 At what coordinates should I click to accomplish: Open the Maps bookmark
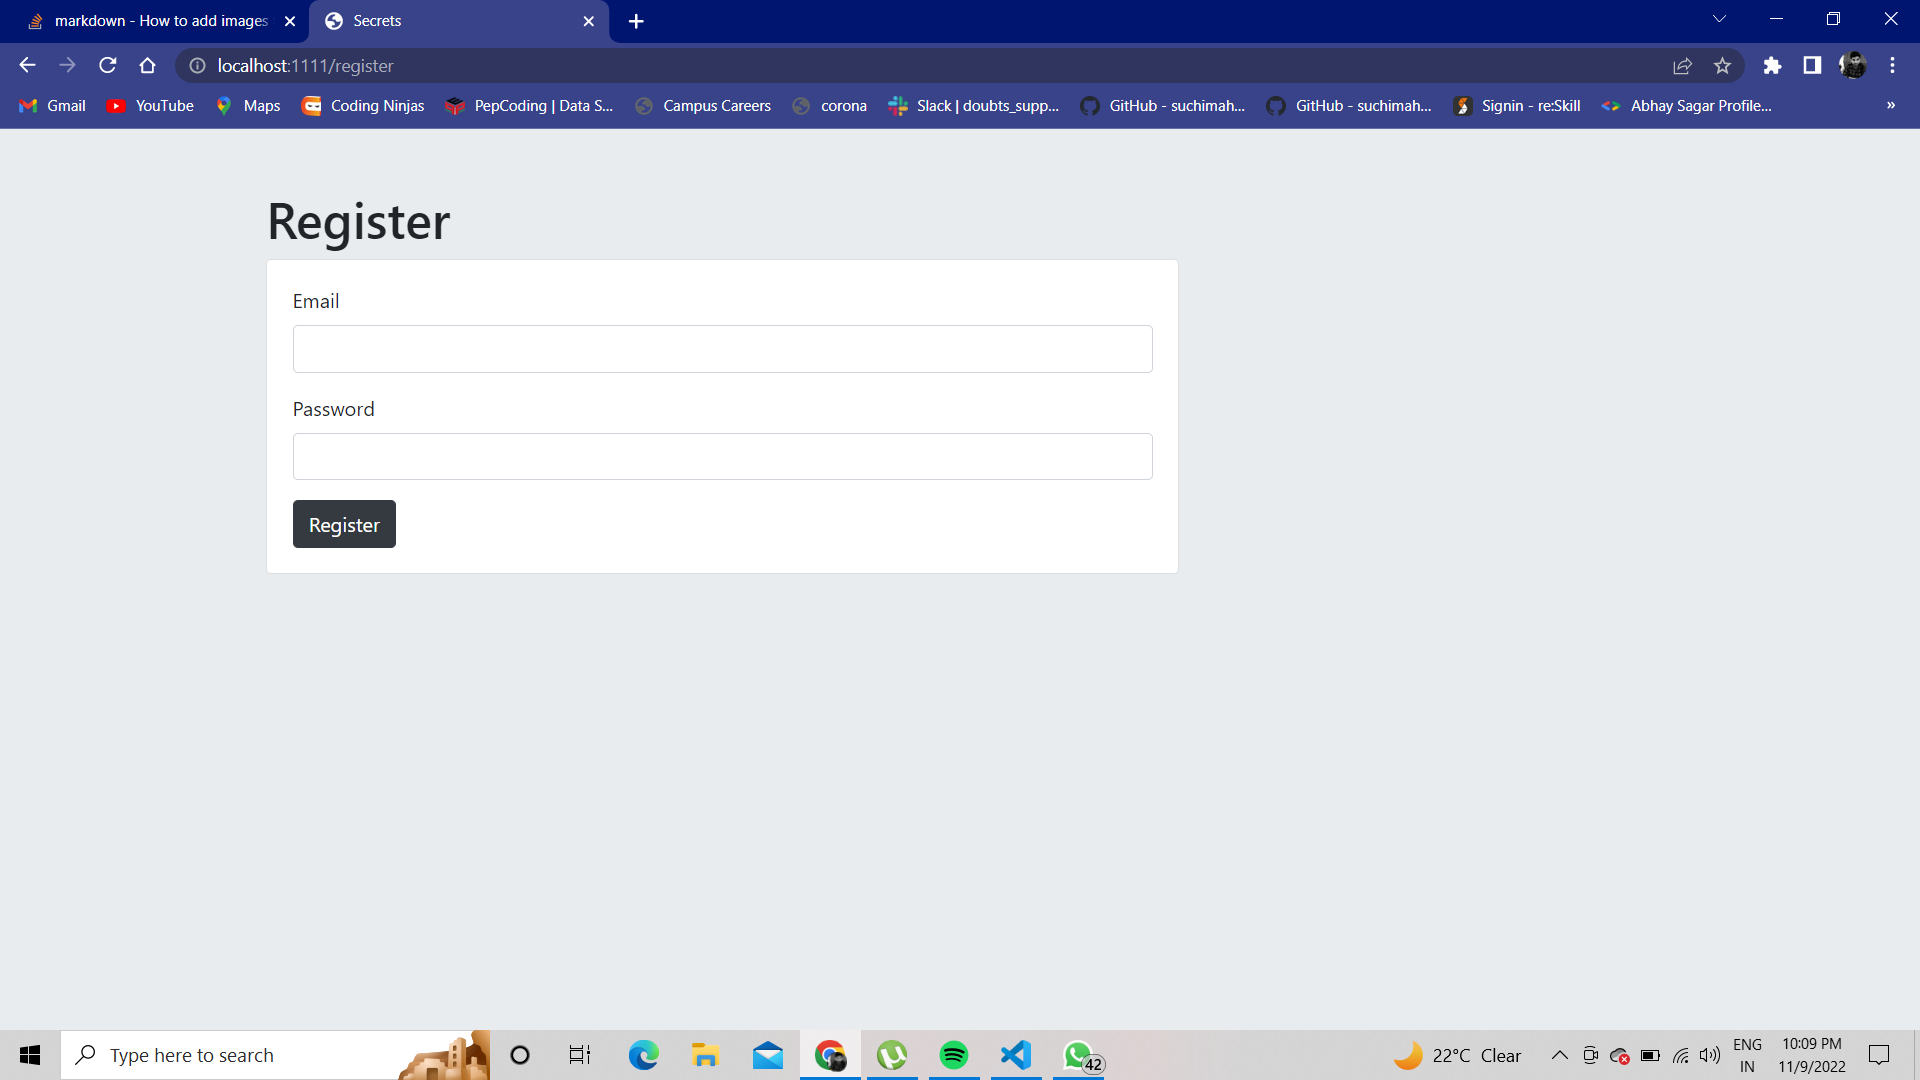coord(248,106)
